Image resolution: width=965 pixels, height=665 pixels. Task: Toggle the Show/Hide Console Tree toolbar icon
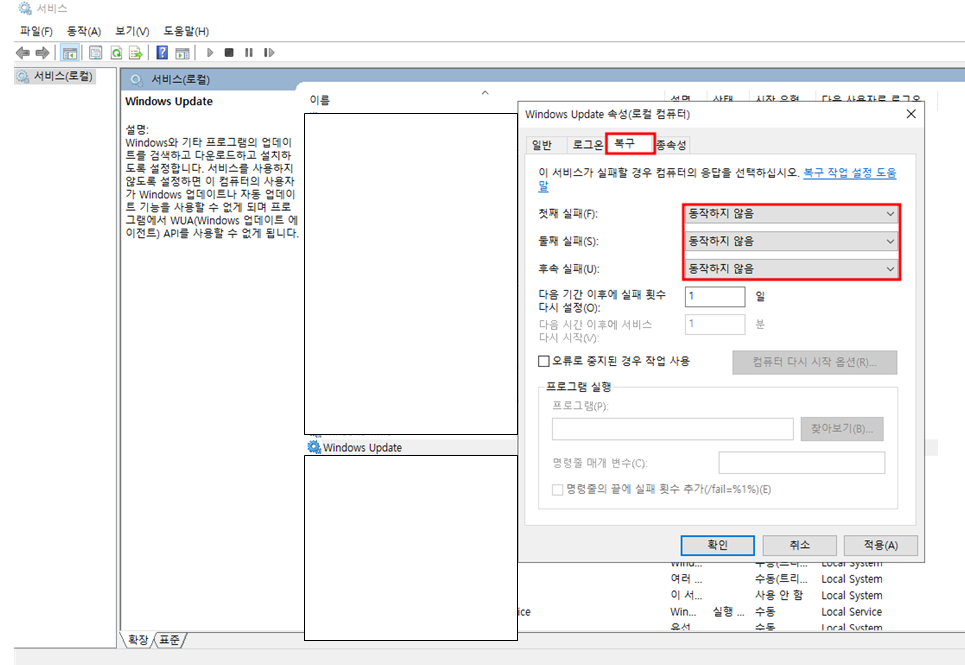click(x=70, y=53)
